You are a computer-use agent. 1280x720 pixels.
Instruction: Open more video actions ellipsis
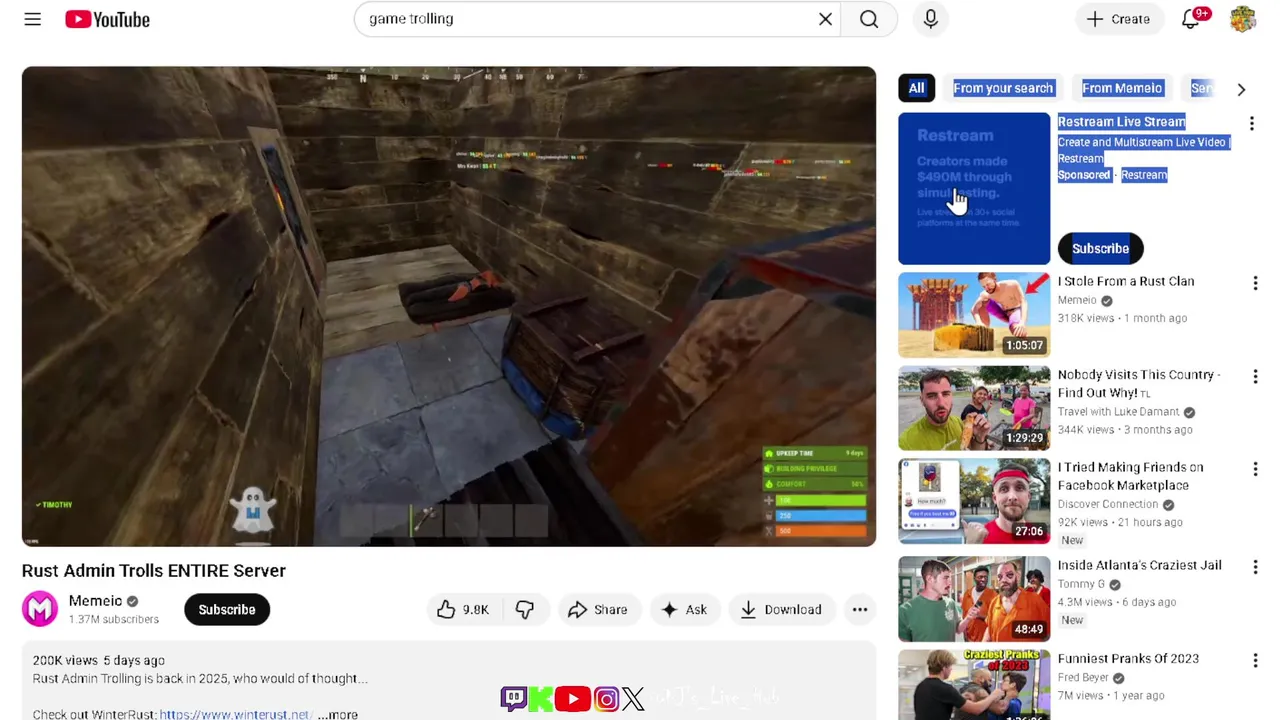[x=859, y=609]
